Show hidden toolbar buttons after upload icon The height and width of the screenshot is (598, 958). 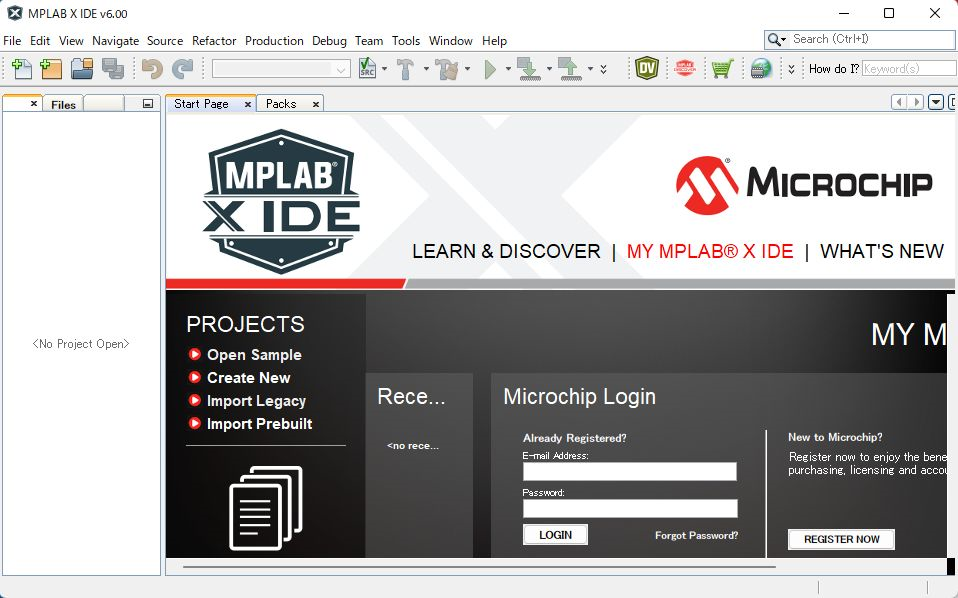(604, 69)
